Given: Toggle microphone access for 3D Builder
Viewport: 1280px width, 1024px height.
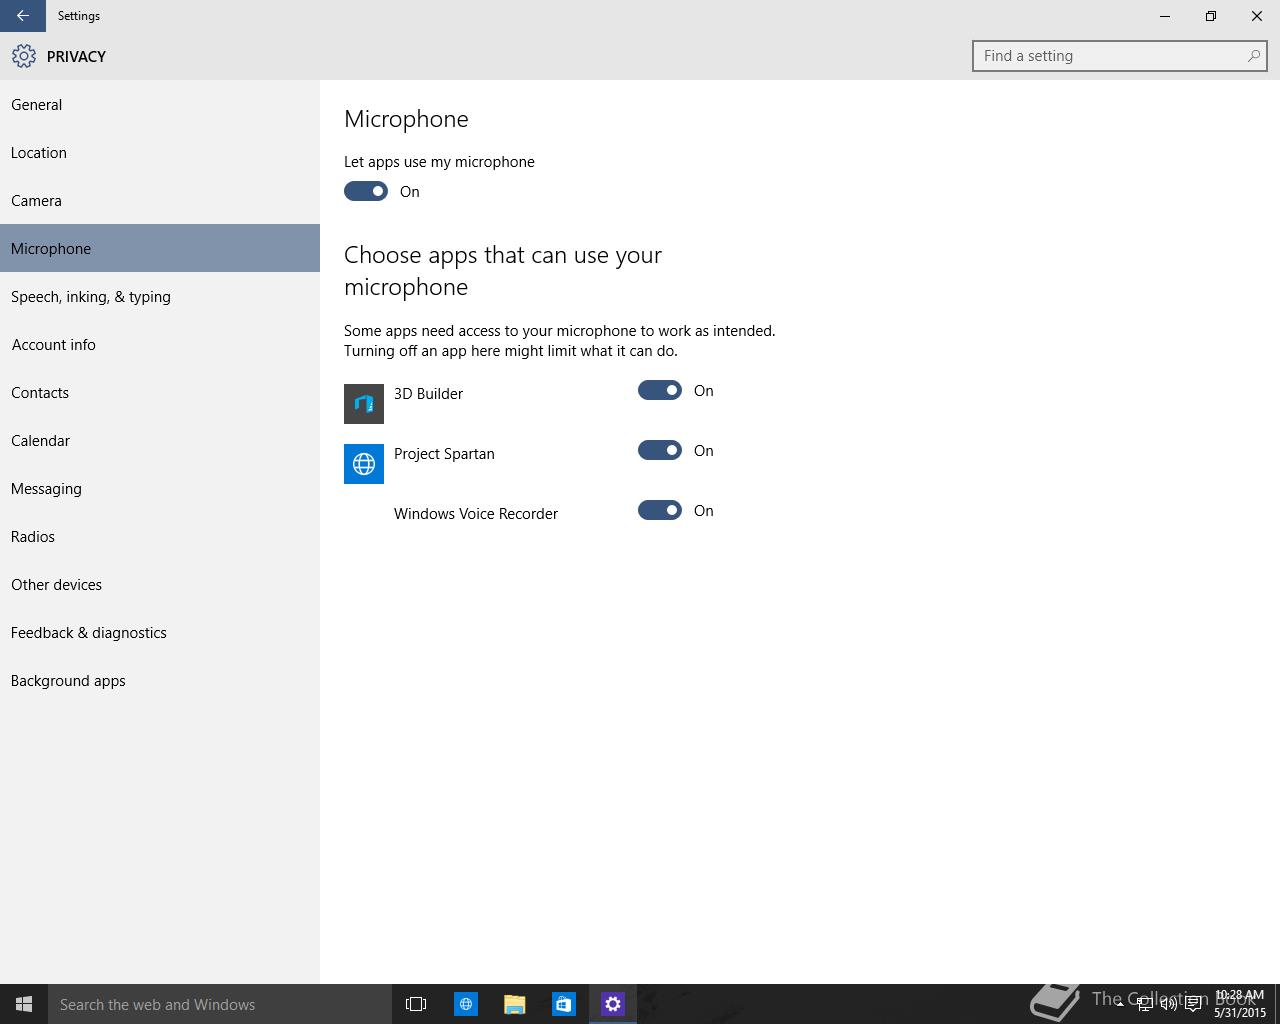Looking at the screenshot, I should [x=660, y=390].
